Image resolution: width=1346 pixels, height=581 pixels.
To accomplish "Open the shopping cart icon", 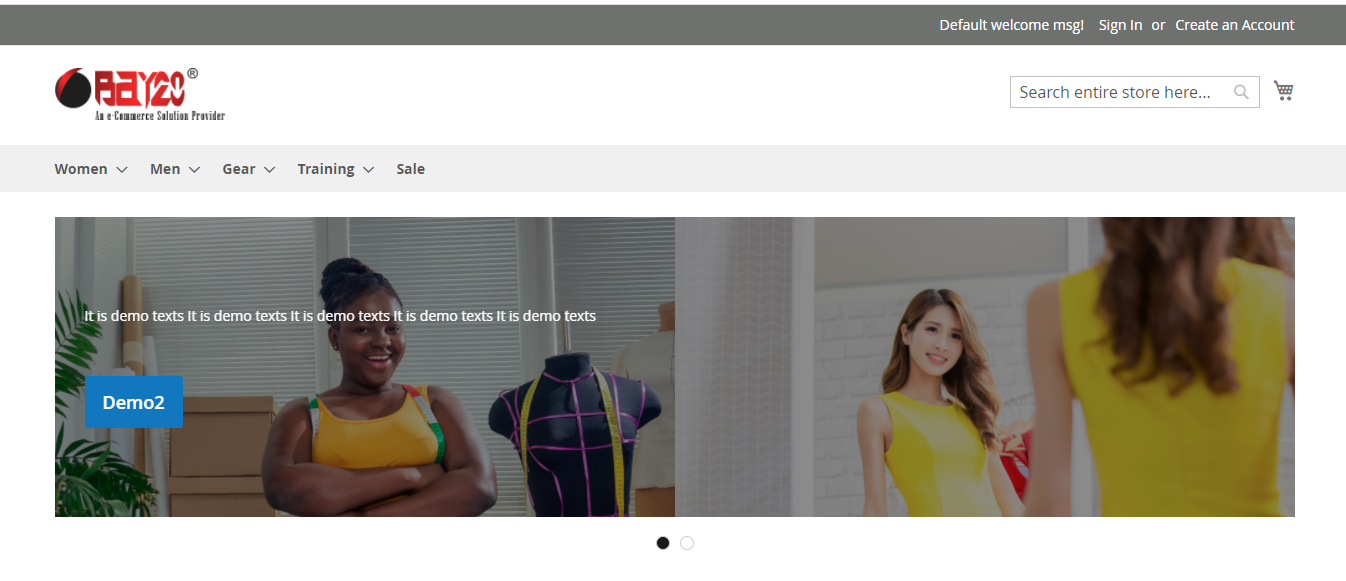I will click(x=1283, y=91).
